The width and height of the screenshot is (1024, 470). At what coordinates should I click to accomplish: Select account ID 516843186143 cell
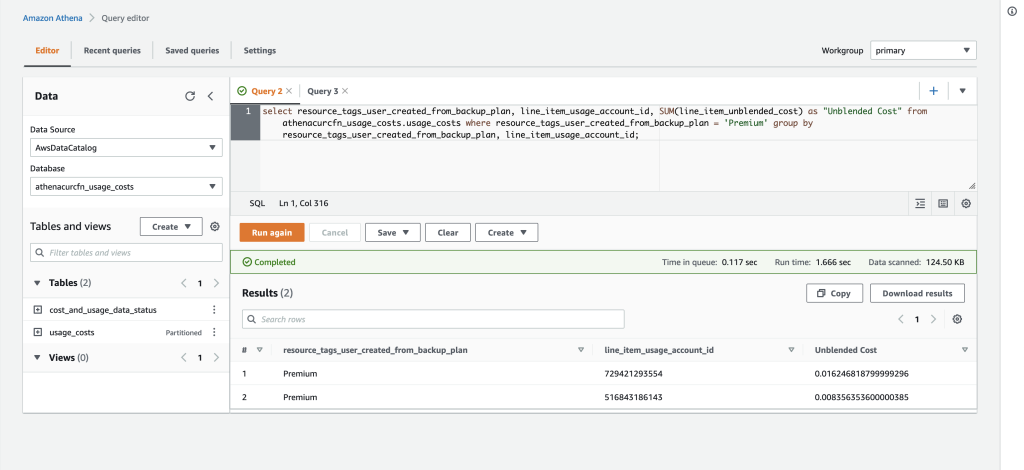click(x=633, y=397)
